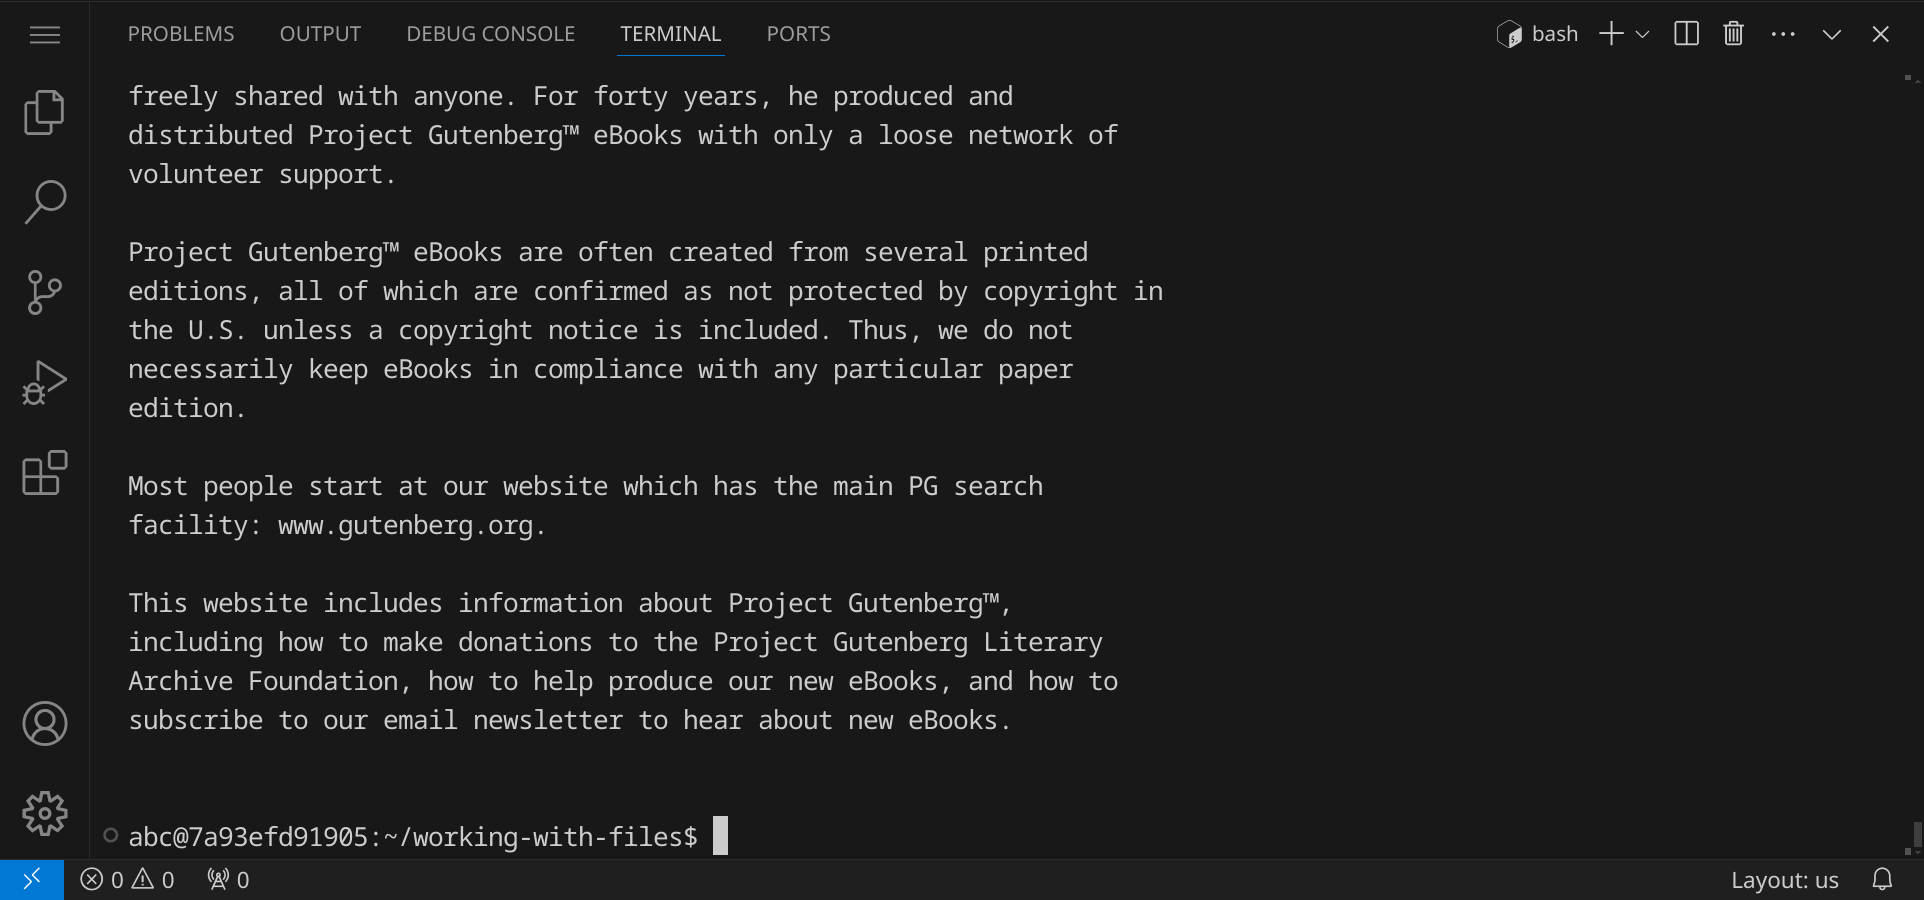Open the Search view in the activity bar

coord(44,202)
